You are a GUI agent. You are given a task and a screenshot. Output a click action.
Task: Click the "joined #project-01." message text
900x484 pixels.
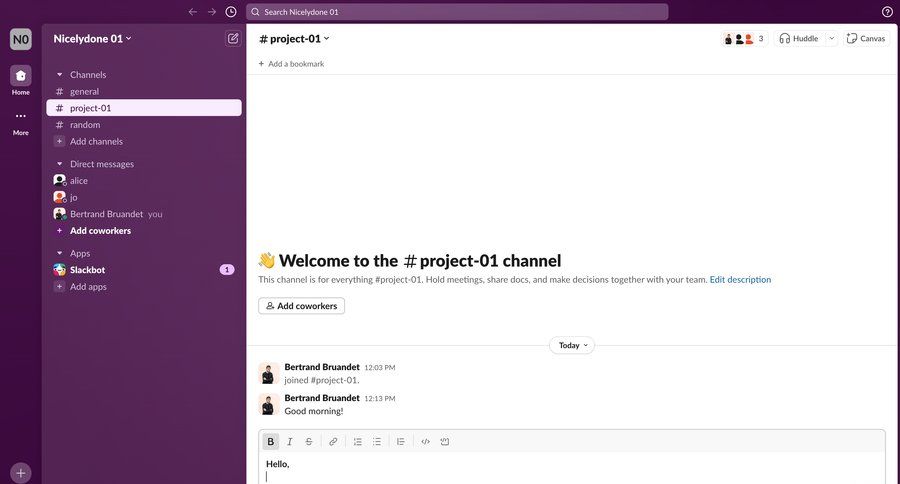tap(322, 380)
